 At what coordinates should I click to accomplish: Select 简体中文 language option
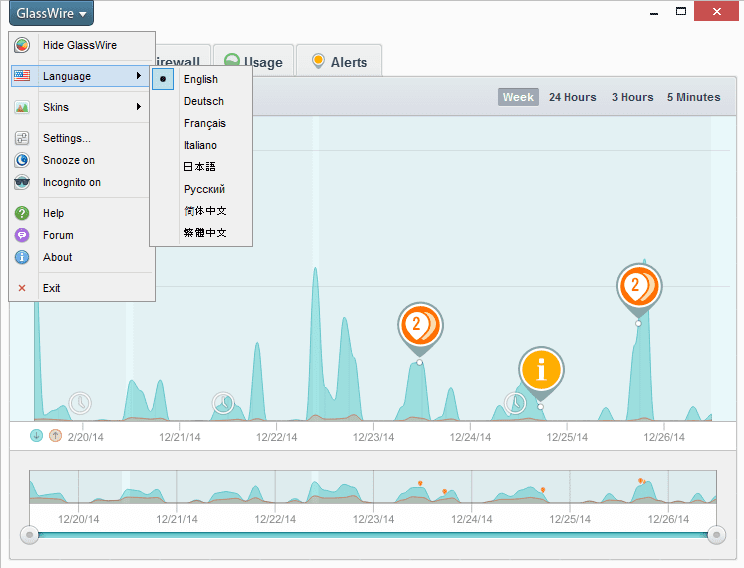[x=201, y=211]
